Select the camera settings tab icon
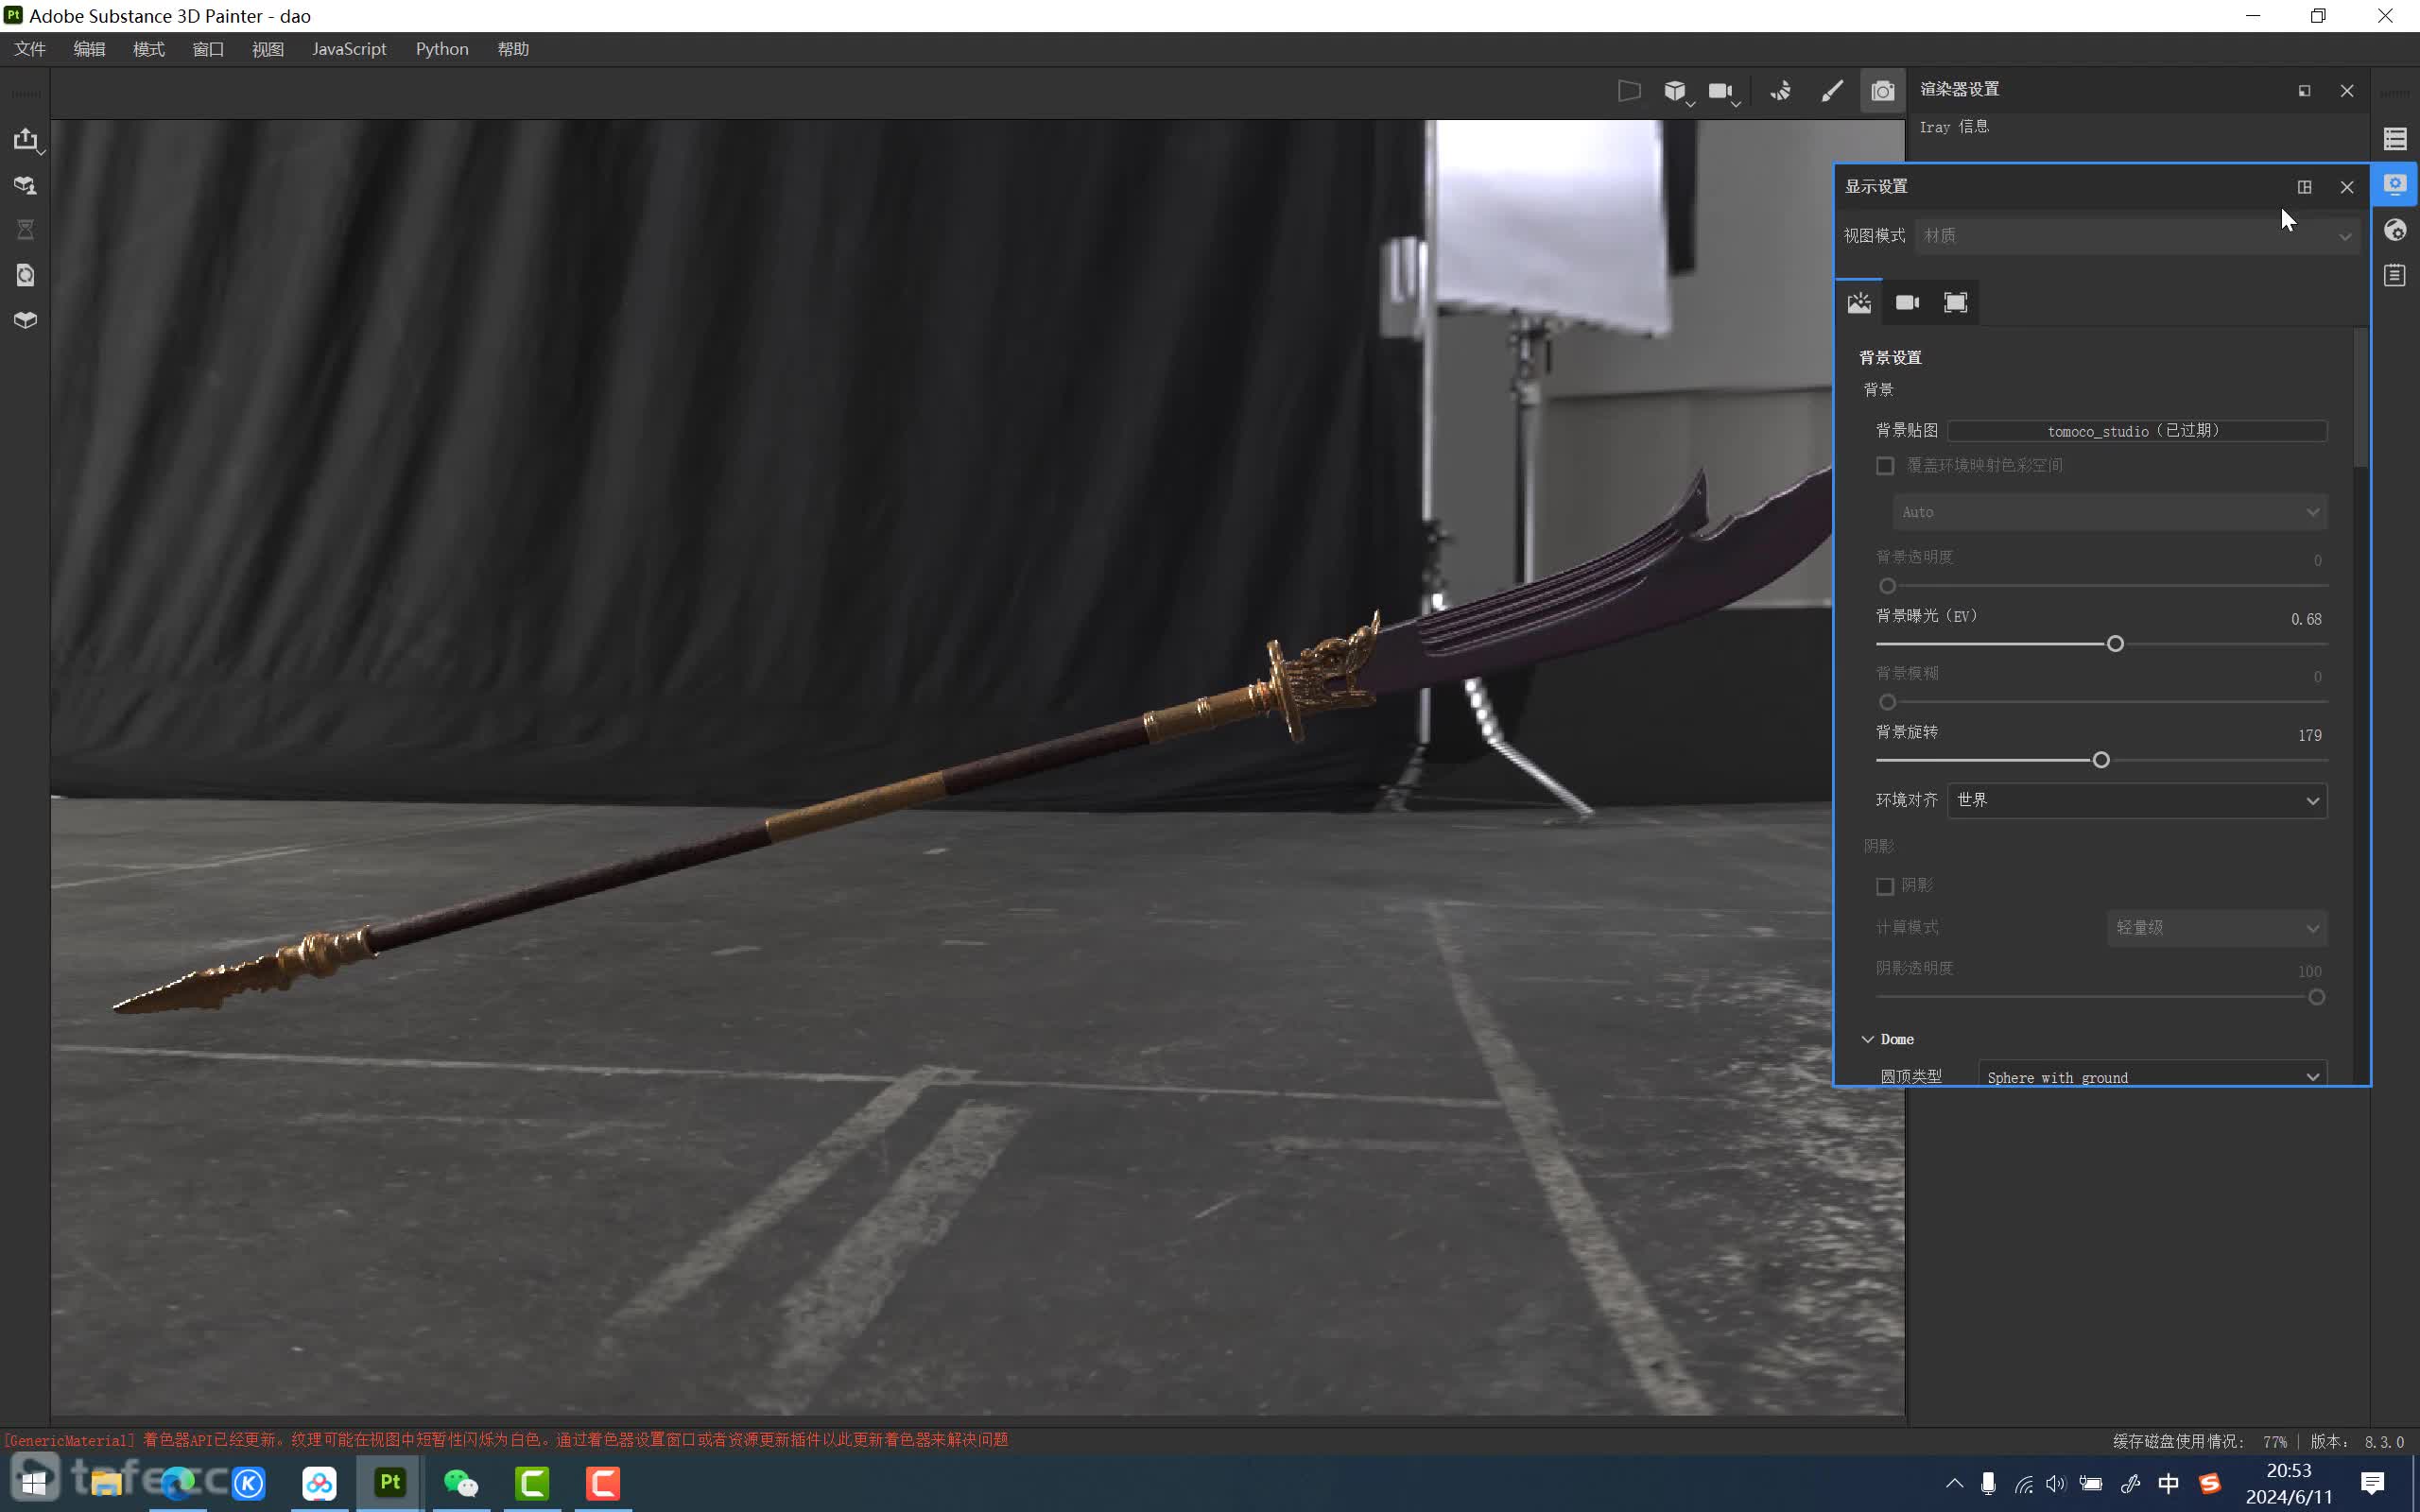 coord(1907,302)
